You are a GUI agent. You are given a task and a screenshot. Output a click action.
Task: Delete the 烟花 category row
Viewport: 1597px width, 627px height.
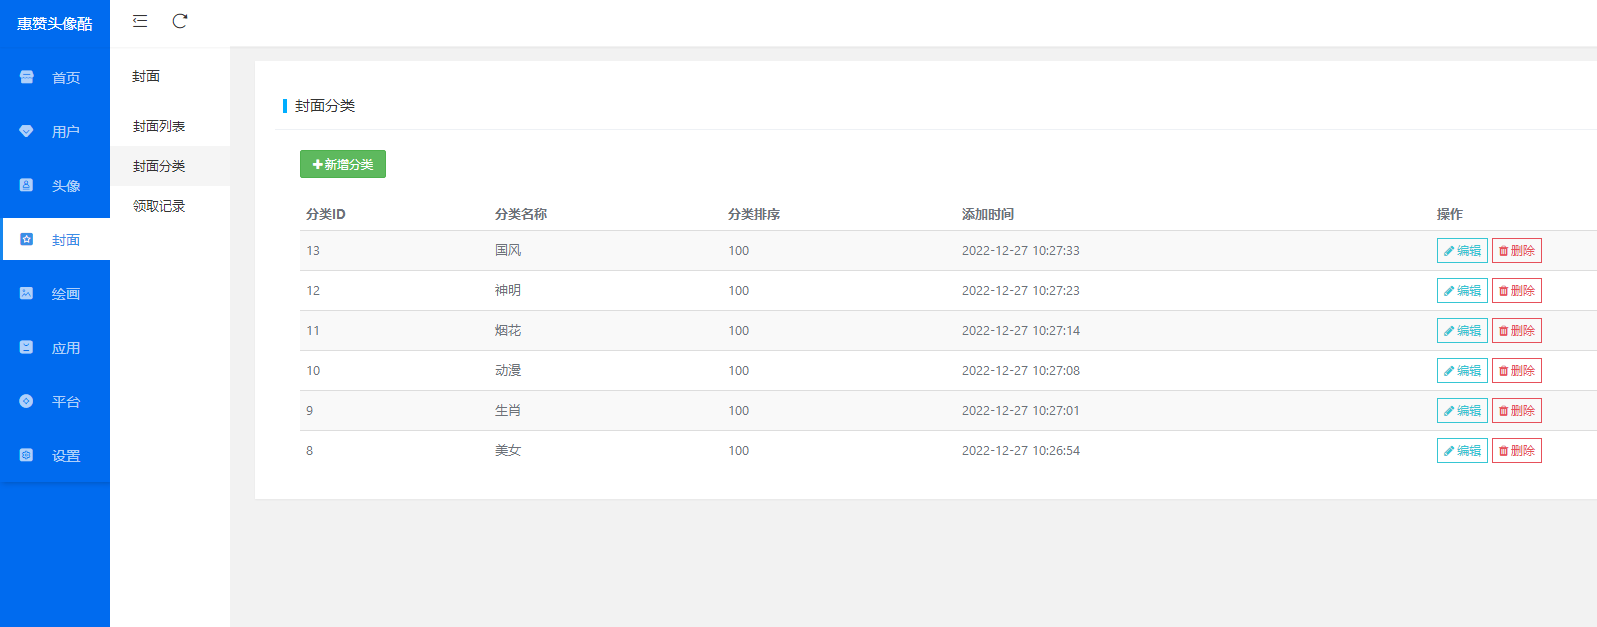1517,330
